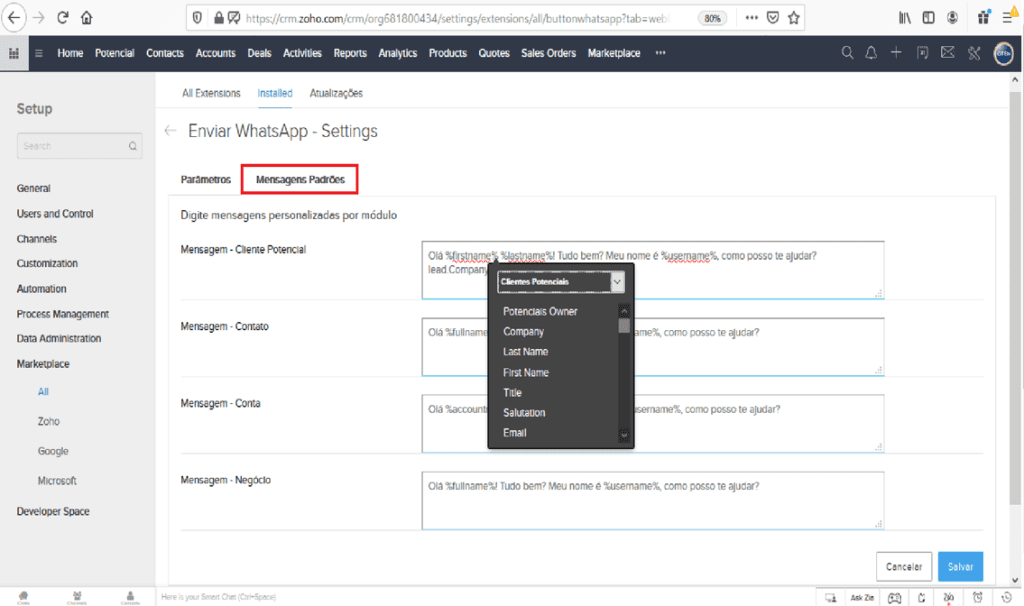Open the mail envelope icon
This screenshot has height=606, width=1024.
coord(947,53)
